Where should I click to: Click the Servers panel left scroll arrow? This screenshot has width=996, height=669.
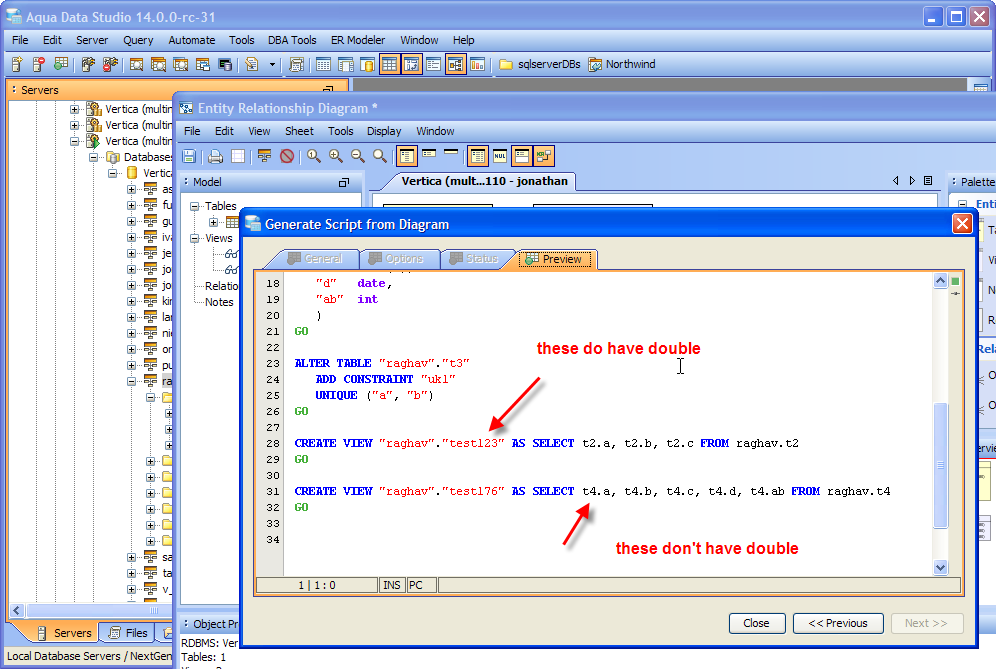pyautogui.click(x=17, y=611)
